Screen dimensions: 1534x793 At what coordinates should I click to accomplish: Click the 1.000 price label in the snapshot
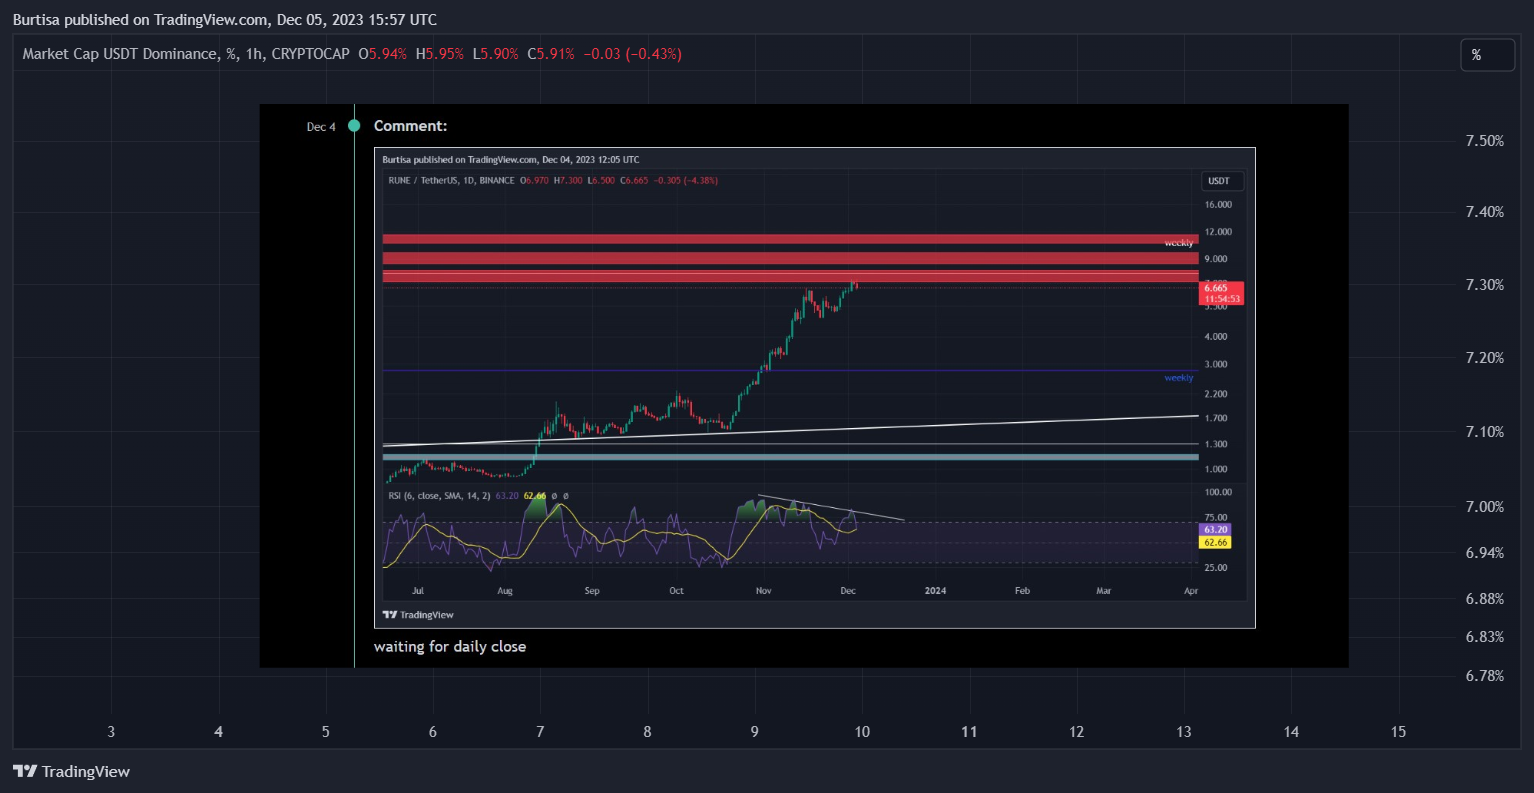1216,470
